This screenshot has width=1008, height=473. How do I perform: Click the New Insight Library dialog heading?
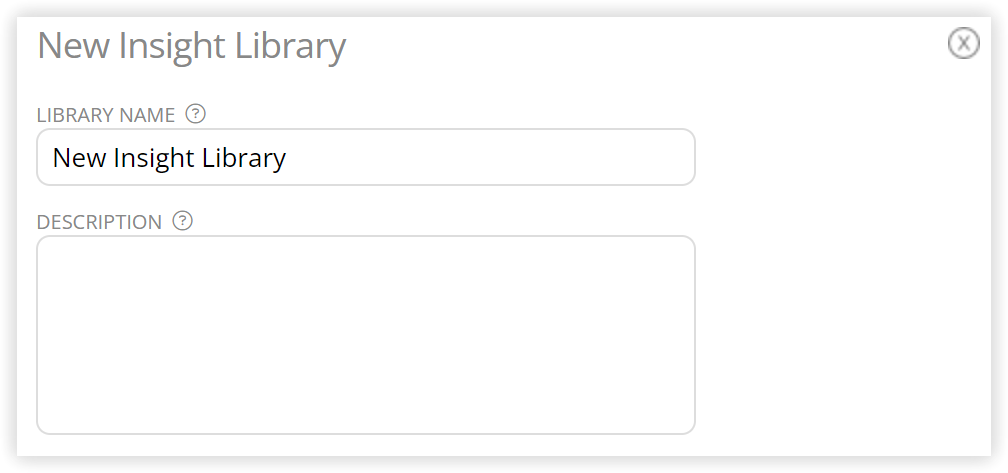click(192, 46)
